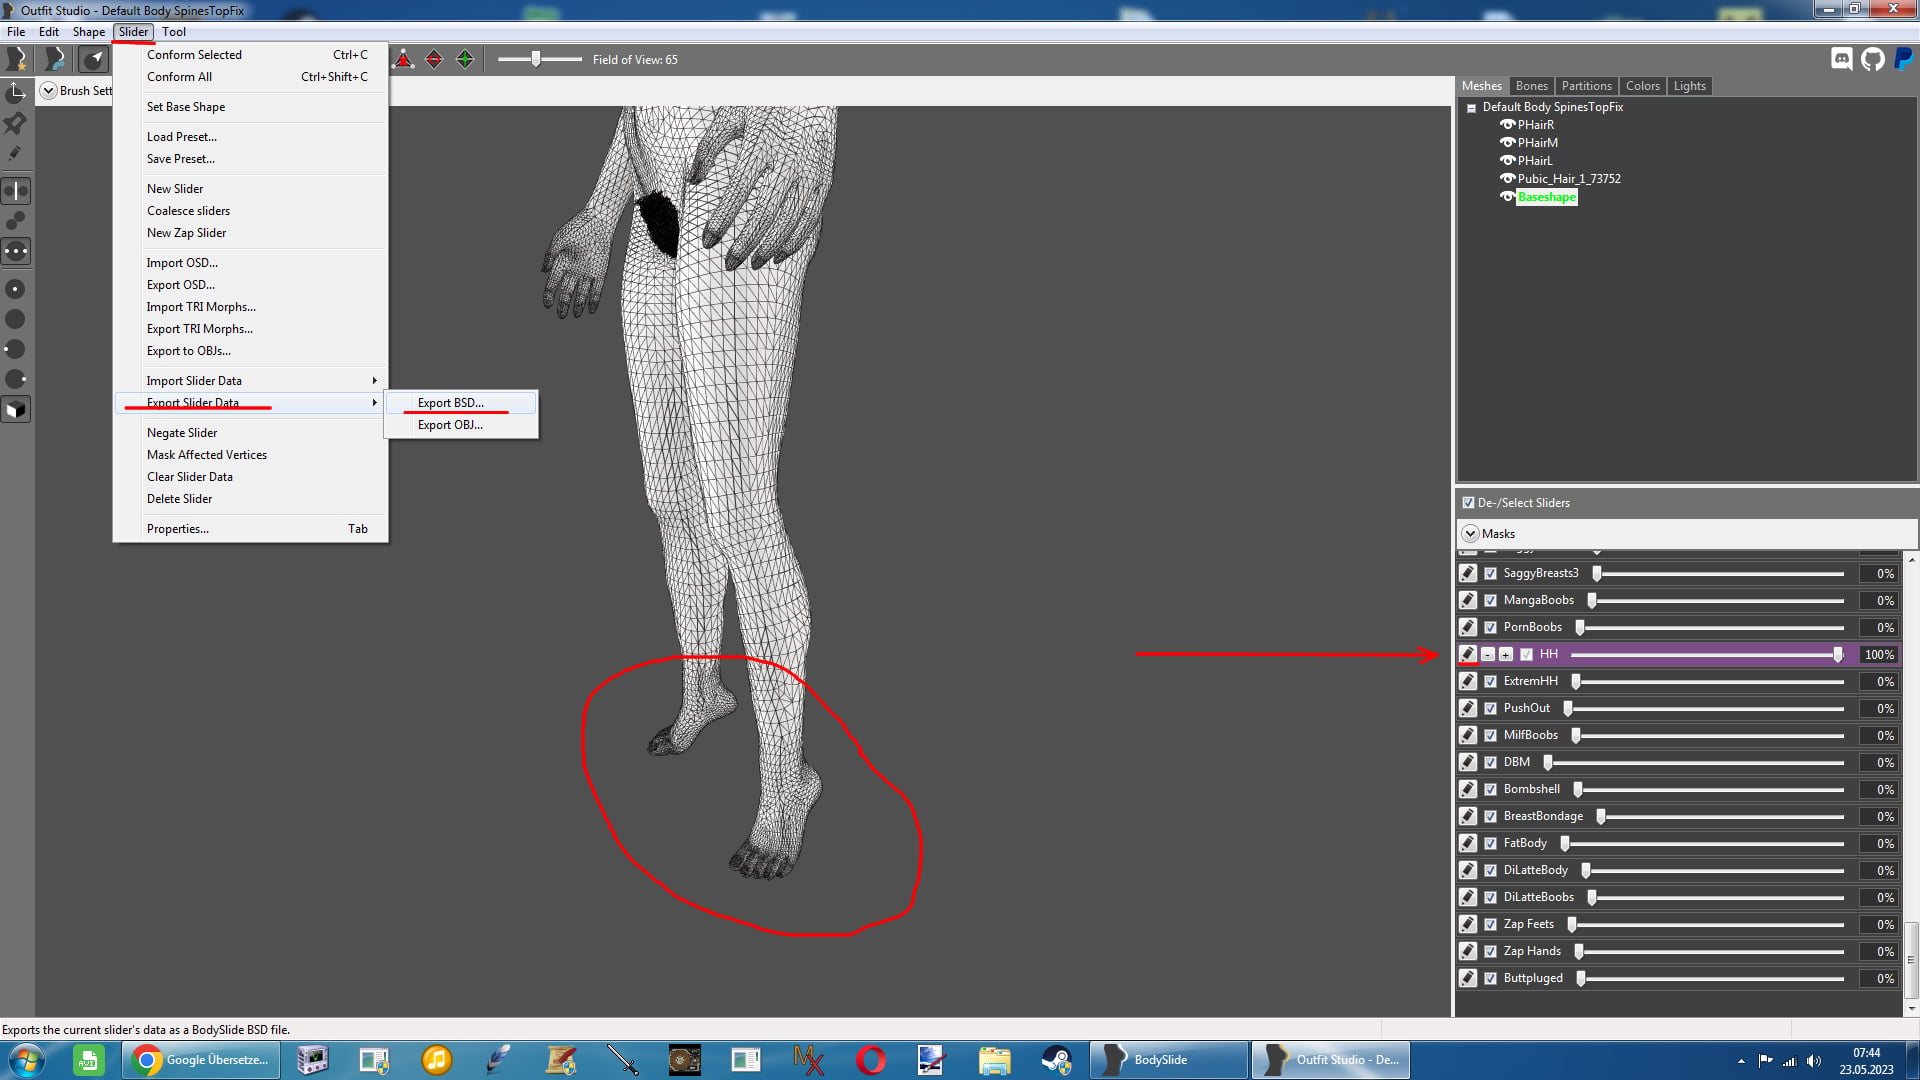
Task: Click the minus button on HH slider
Action: coord(1488,654)
